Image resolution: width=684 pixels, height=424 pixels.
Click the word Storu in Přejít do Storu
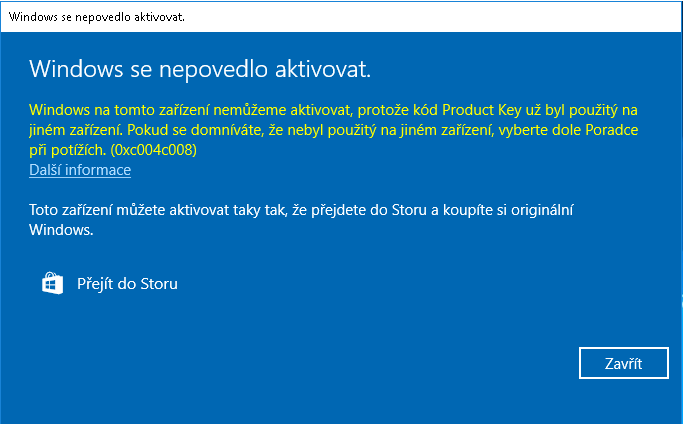tap(159, 284)
